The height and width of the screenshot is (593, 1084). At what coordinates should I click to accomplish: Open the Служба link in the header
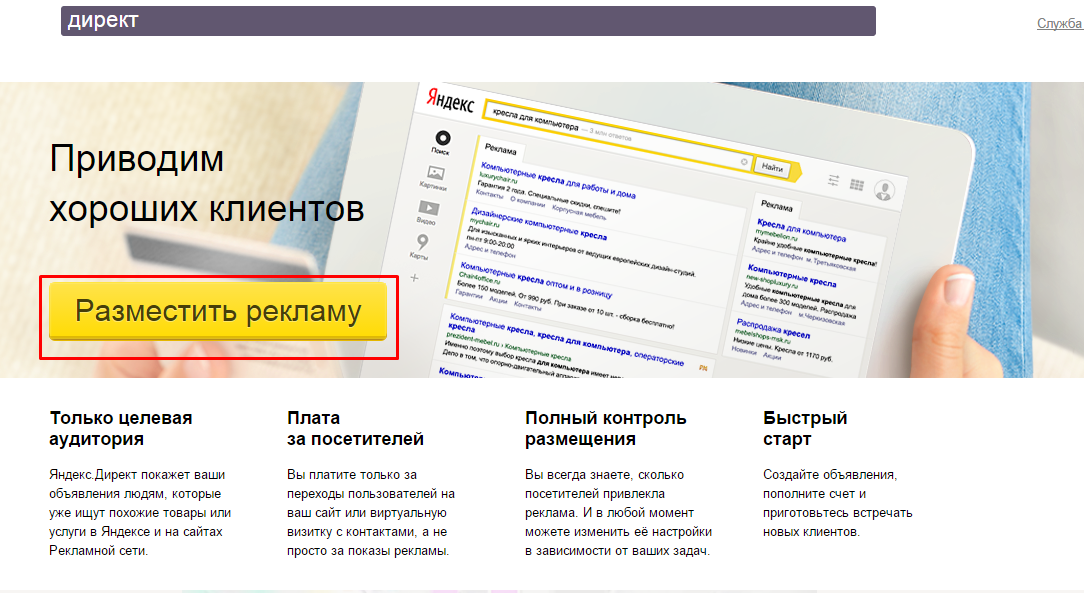[x=1060, y=23]
